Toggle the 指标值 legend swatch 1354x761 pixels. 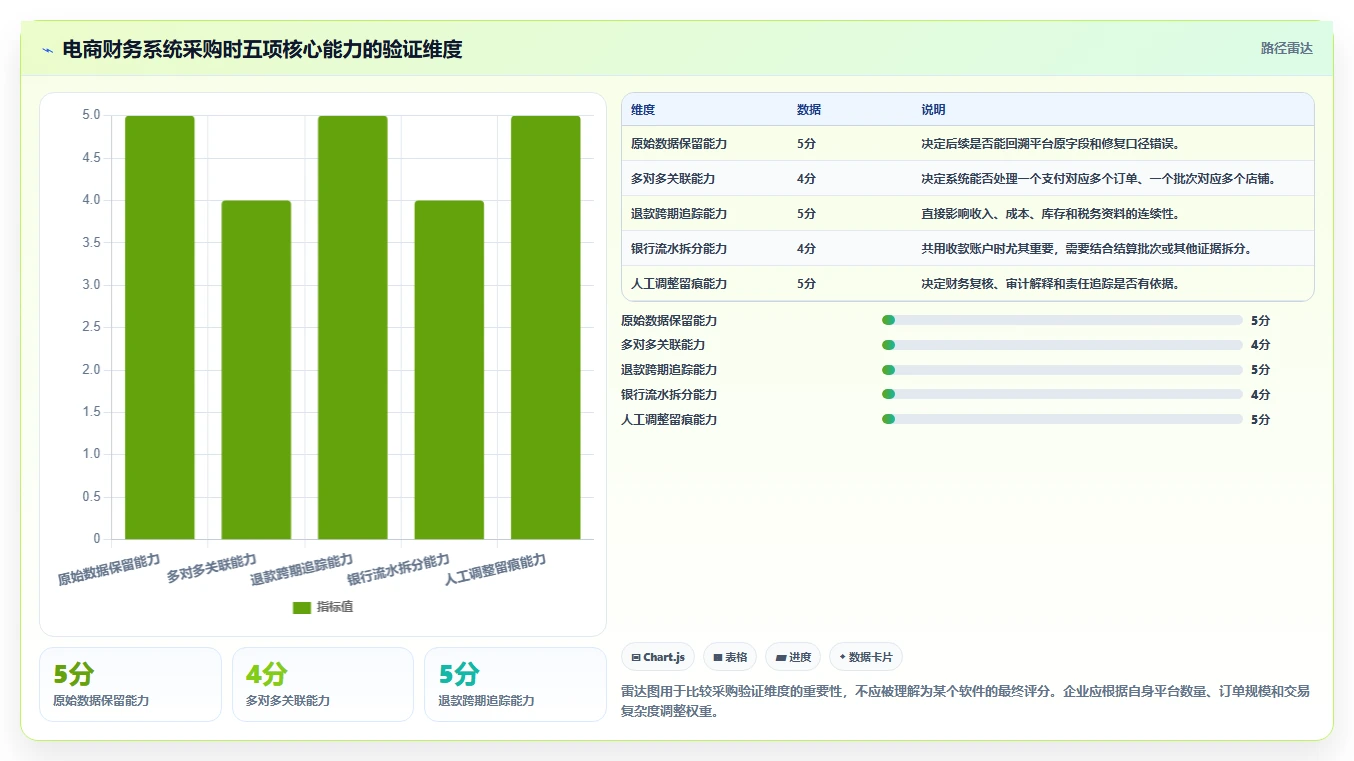click(302, 607)
